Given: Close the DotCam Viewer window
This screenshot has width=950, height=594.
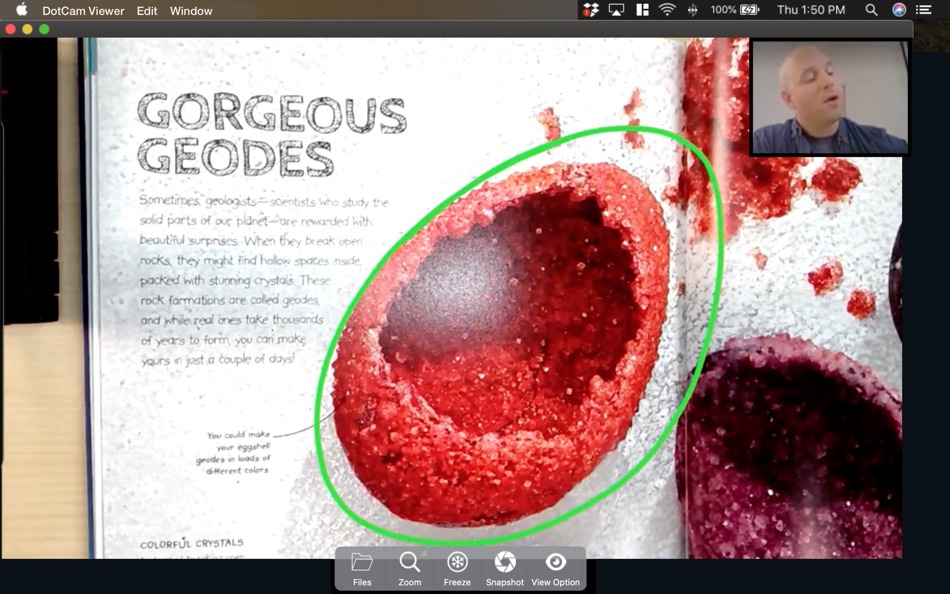Looking at the screenshot, I should (x=10, y=29).
